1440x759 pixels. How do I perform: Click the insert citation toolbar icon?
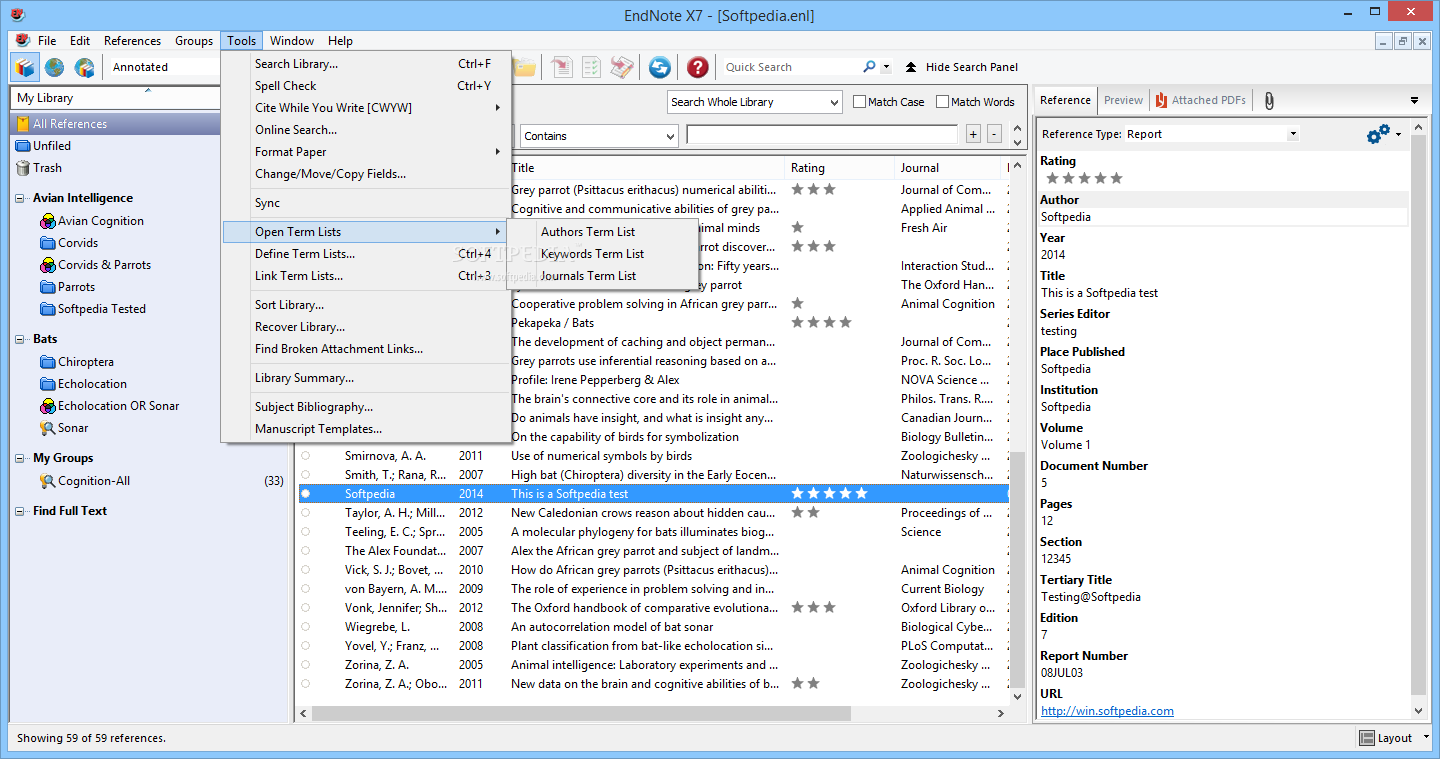point(562,67)
